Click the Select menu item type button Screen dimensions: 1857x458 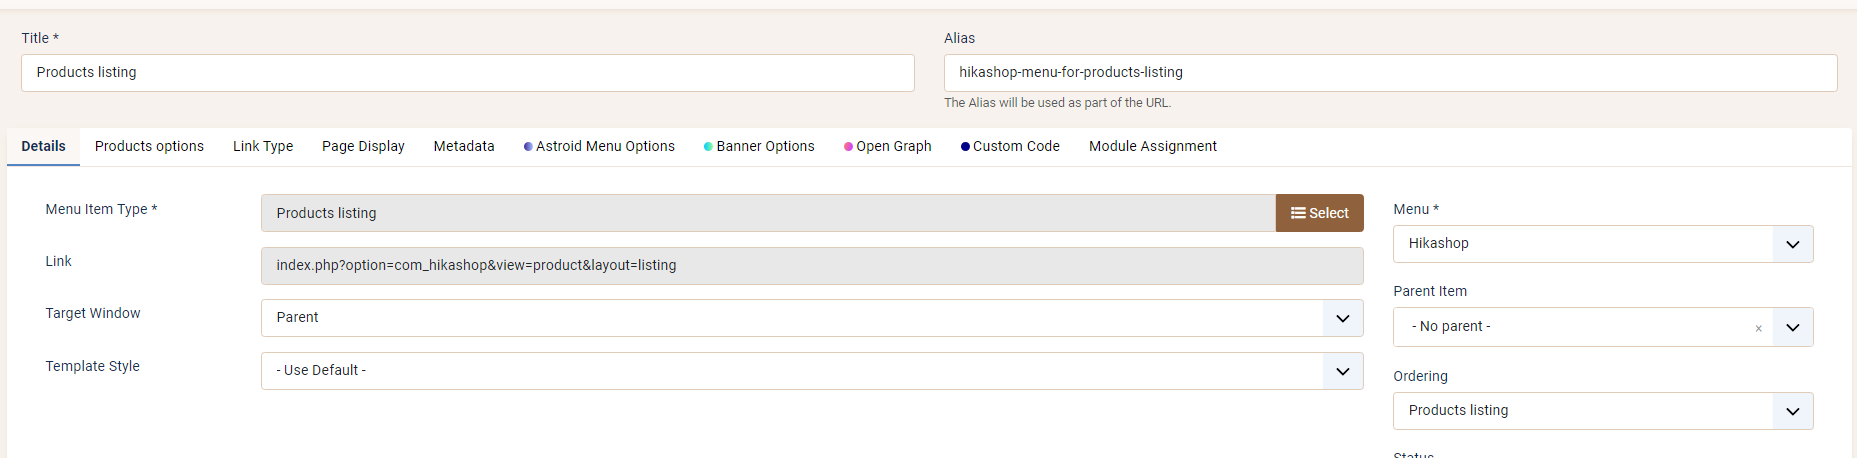pyautogui.click(x=1319, y=213)
